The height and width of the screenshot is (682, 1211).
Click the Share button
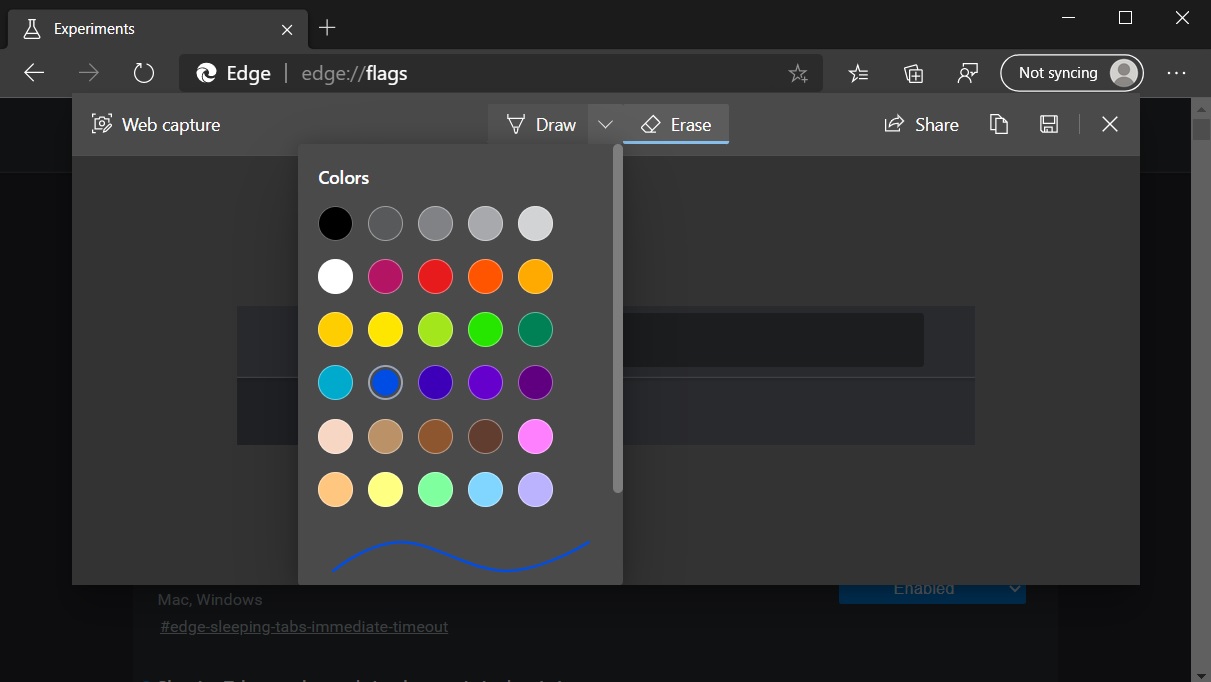[922, 124]
